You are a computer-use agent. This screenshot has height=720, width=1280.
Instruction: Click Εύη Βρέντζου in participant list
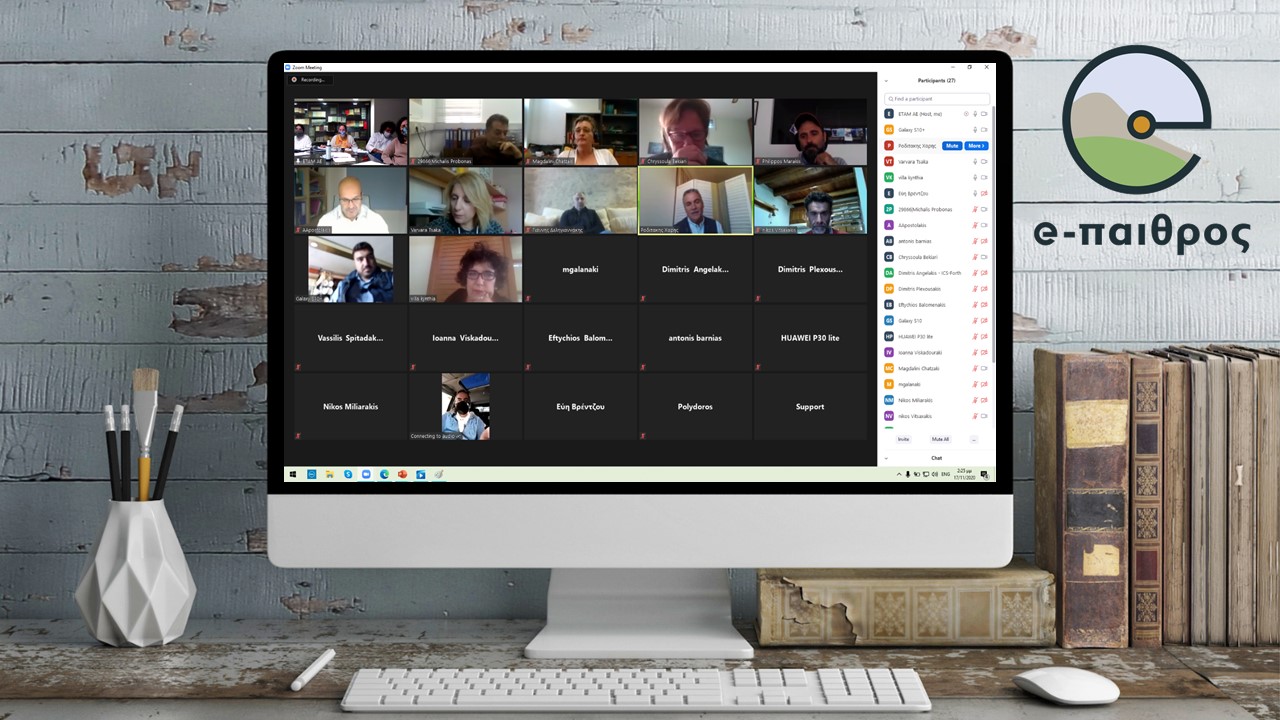point(911,193)
